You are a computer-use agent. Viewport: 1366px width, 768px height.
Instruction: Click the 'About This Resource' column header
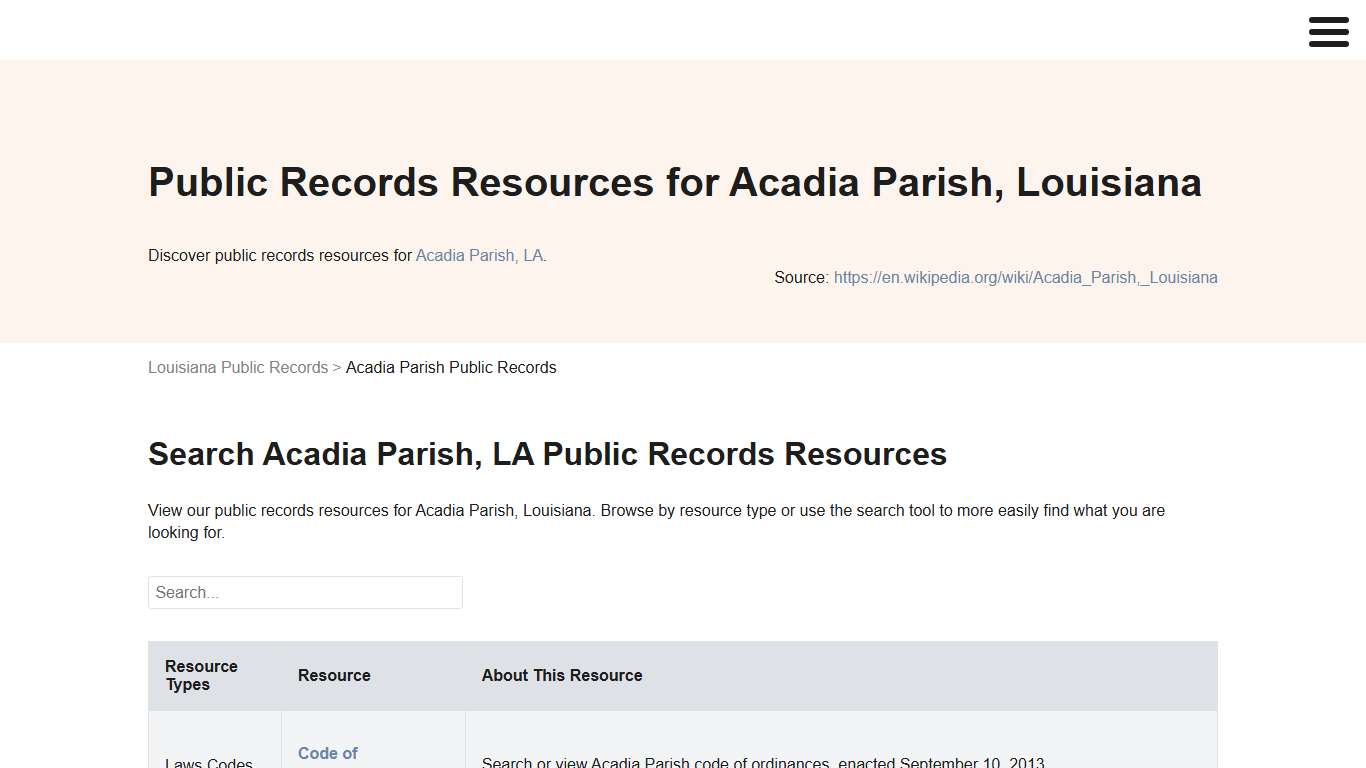click(561, 675)
